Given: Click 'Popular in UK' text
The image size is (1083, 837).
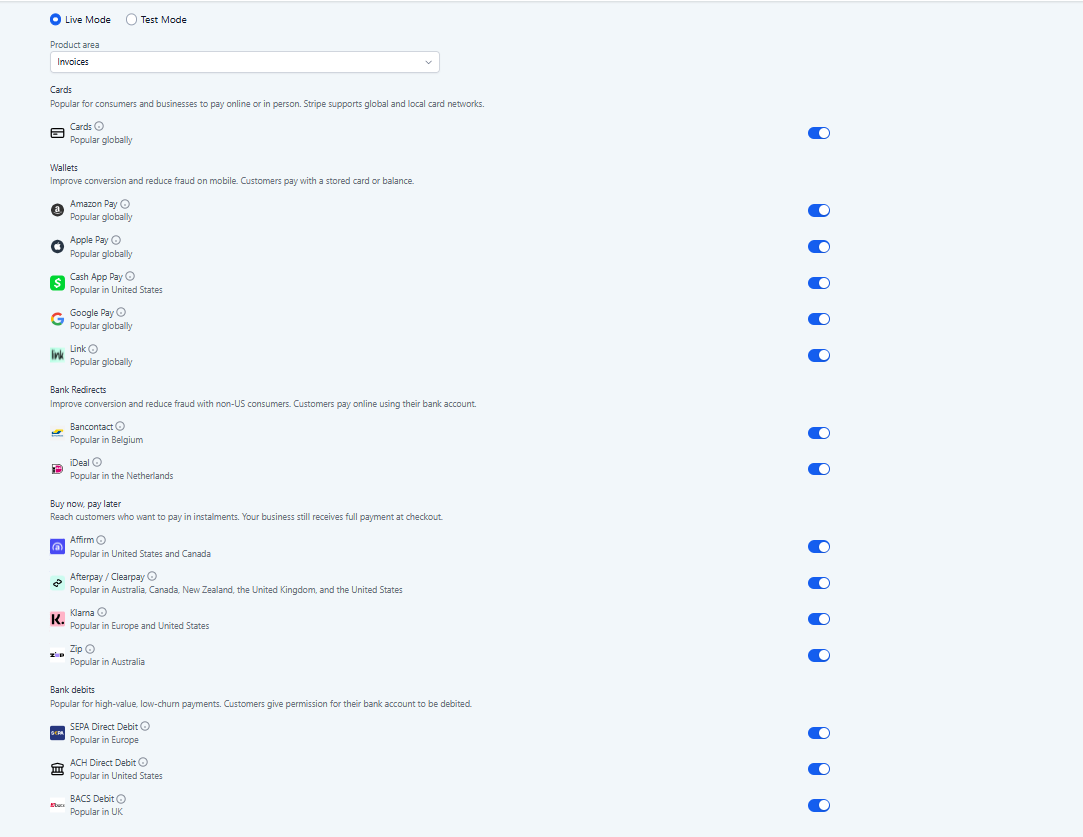Looking at the screenshot, I should 96,812.
